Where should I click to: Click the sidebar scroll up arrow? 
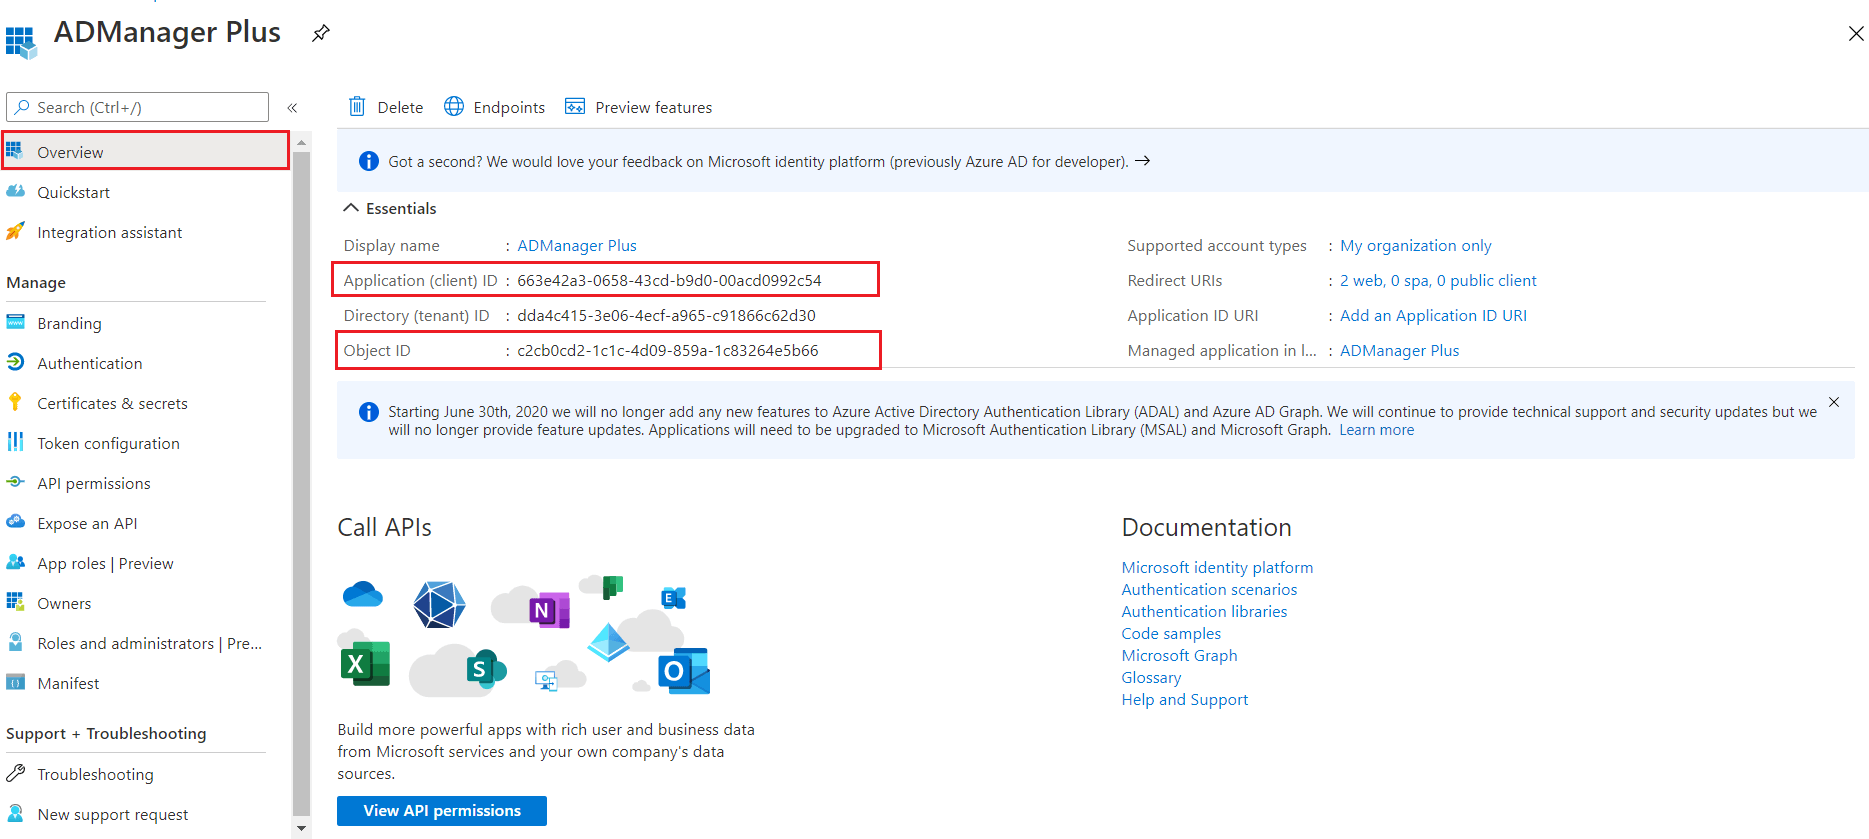click(x=301, y=143)
